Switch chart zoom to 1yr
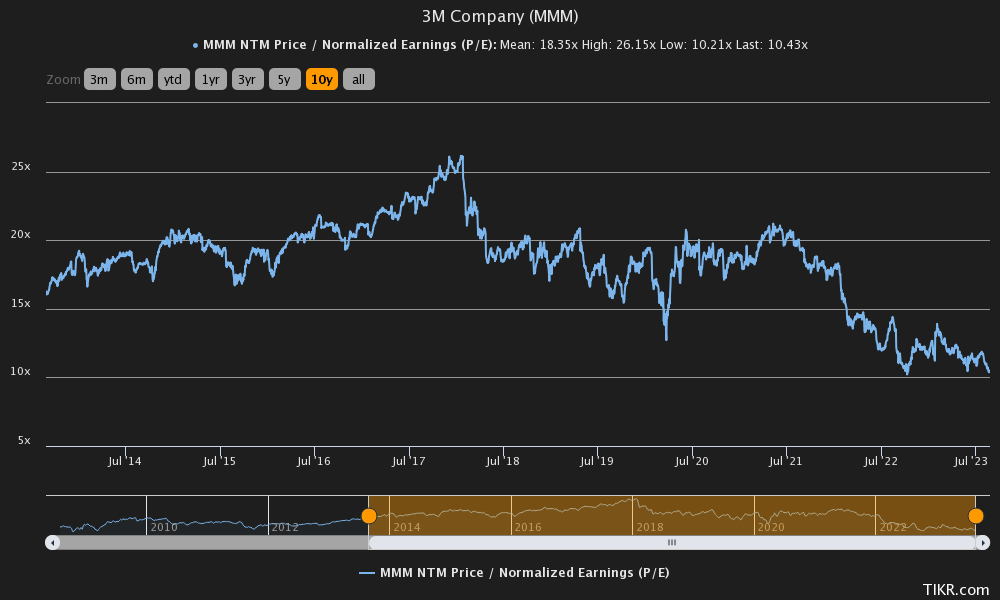Screen dimensions: 1000x600 tap(210, 79)
